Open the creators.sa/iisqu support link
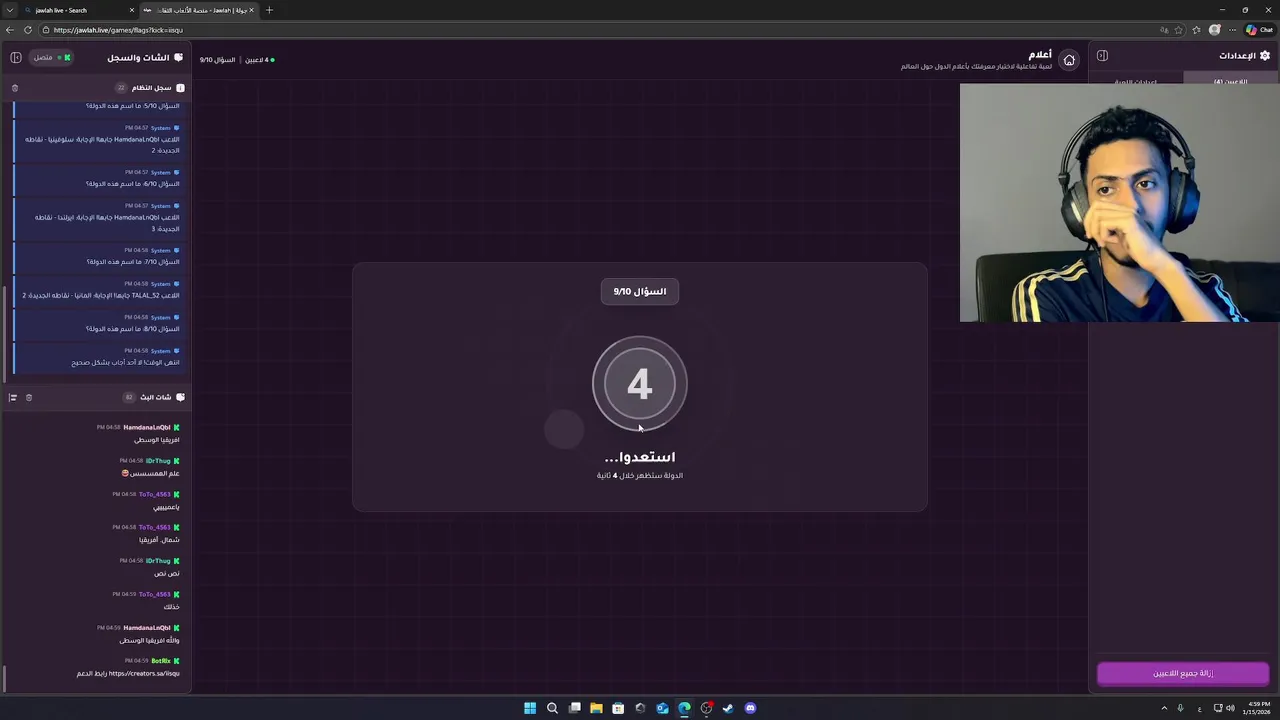 click(x=144, y=673)
